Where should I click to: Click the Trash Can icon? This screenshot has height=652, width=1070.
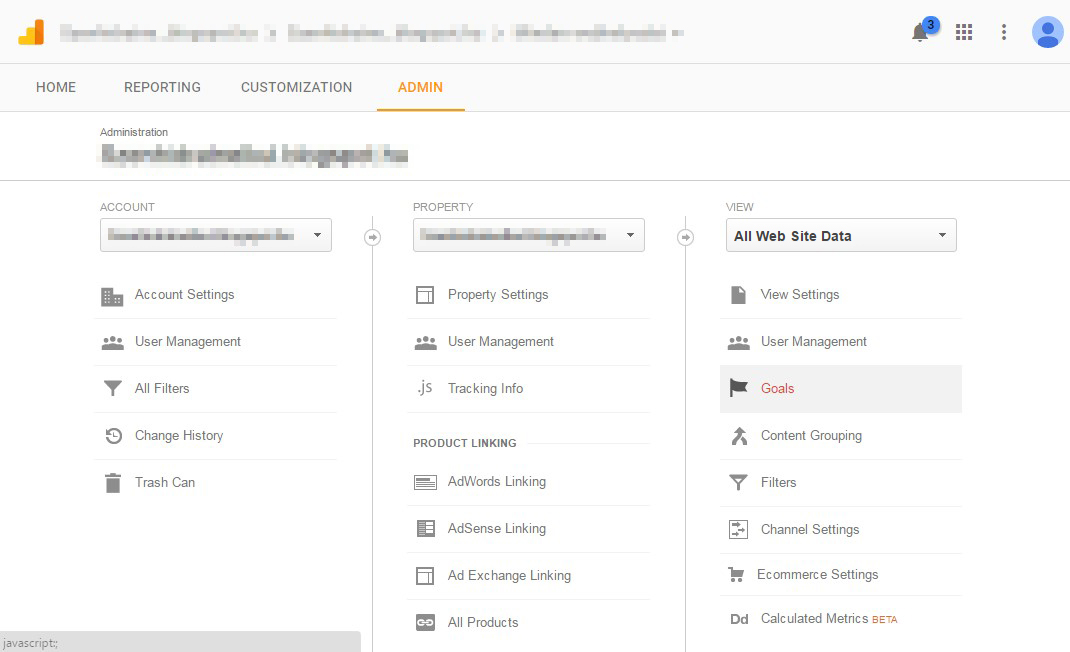(112, 482)
